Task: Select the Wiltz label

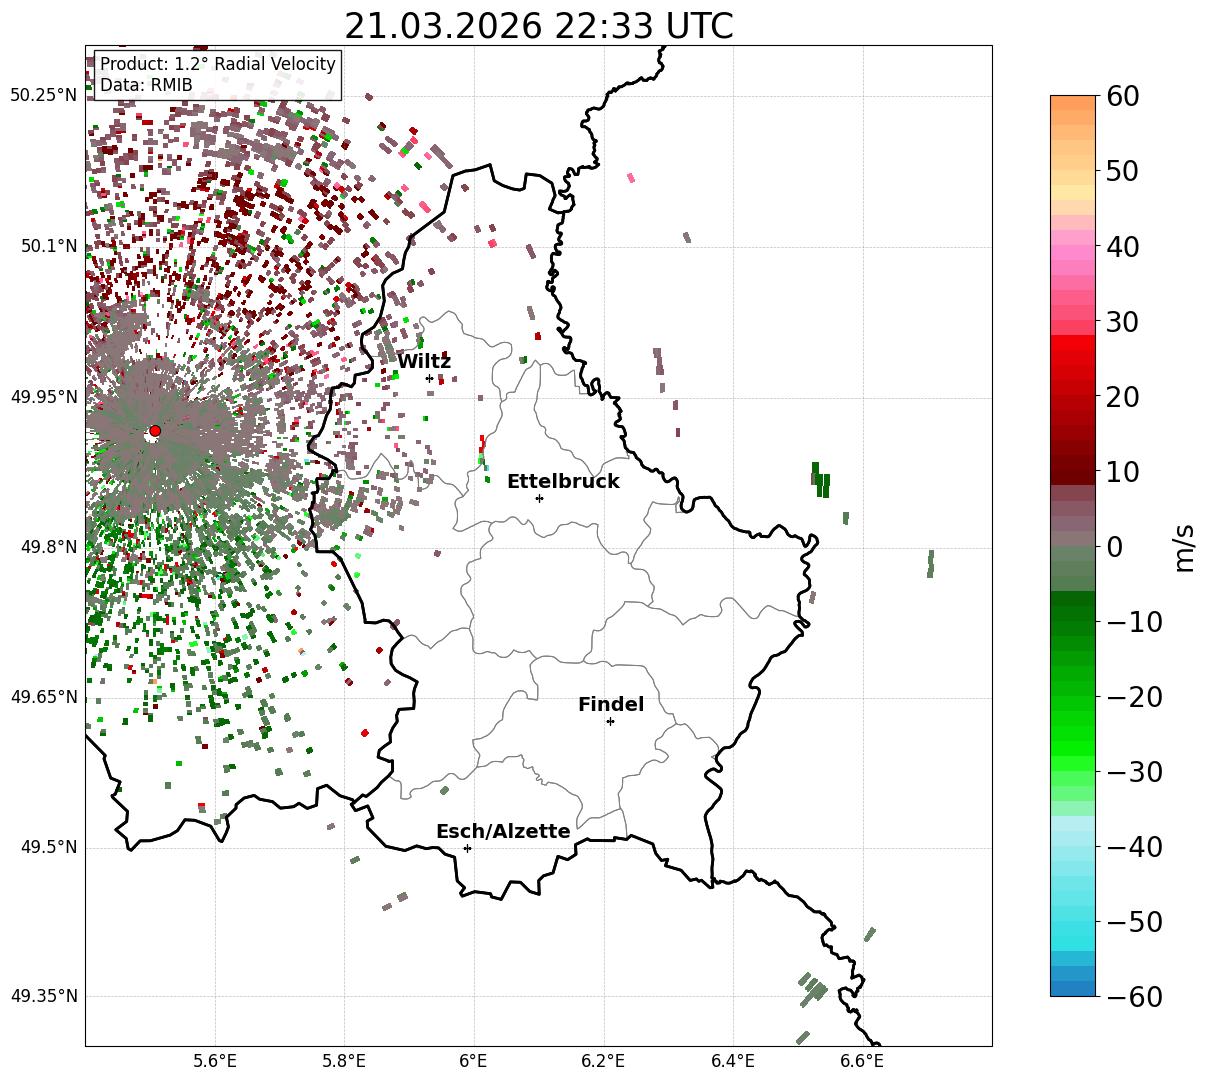Action: (x=424, y=362)
